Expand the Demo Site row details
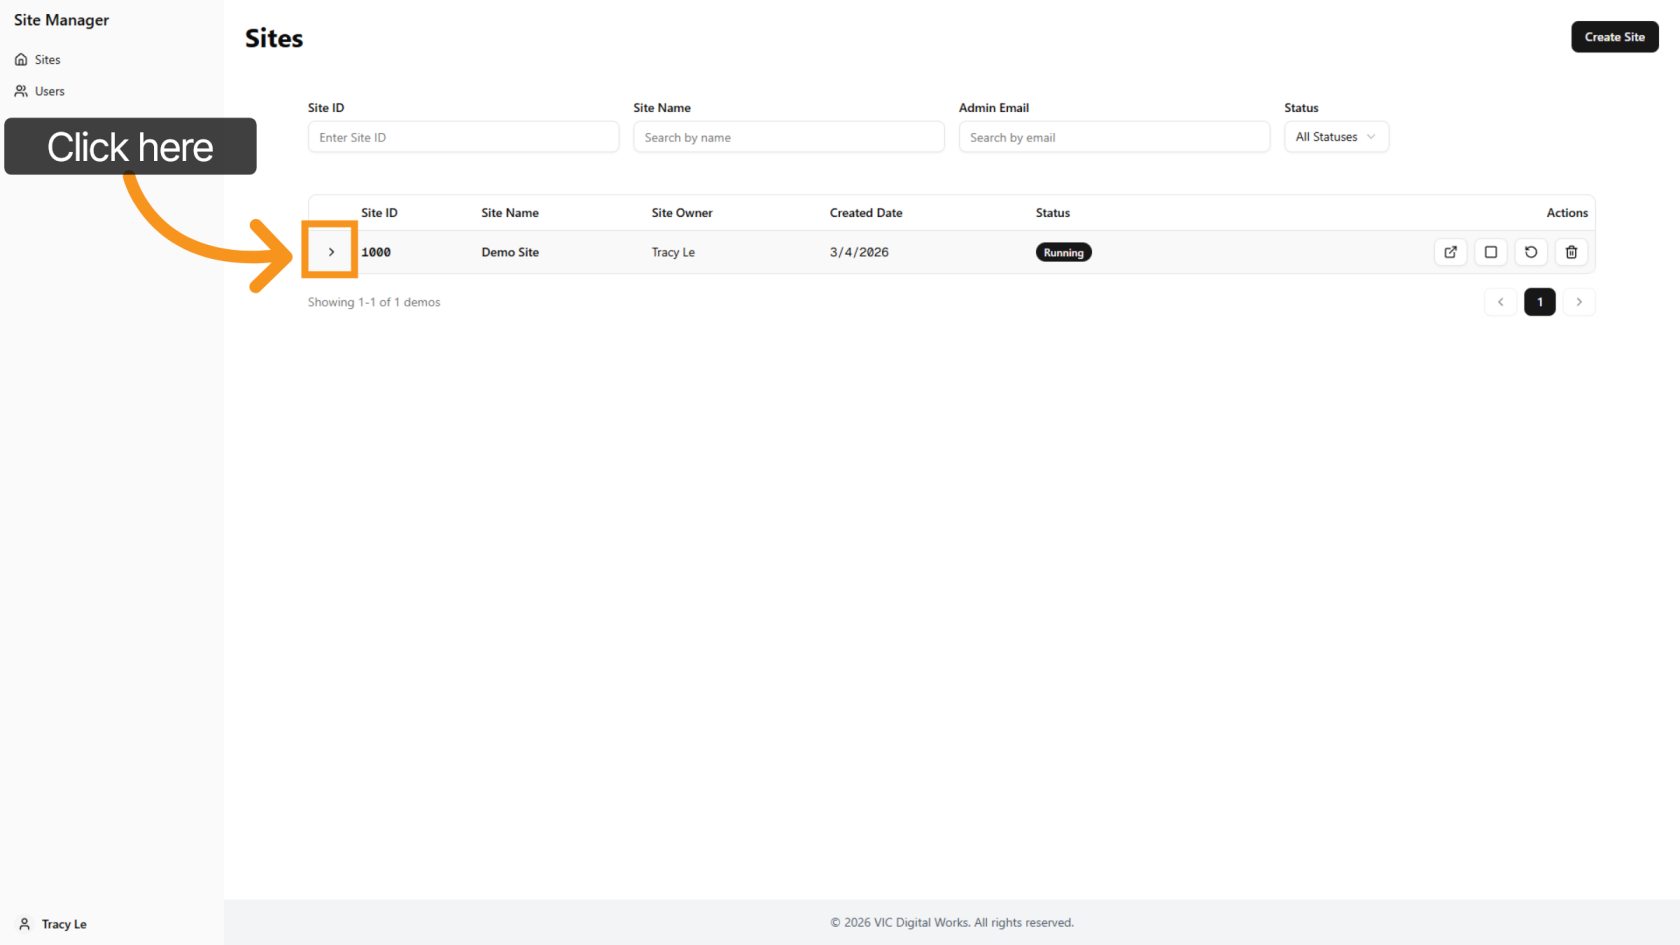This screenshot has height=945, width=1680. 330,251
